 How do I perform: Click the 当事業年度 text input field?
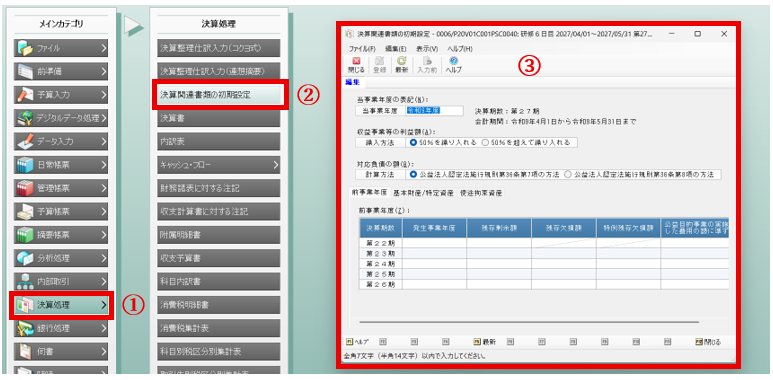[x=434, y=111]
